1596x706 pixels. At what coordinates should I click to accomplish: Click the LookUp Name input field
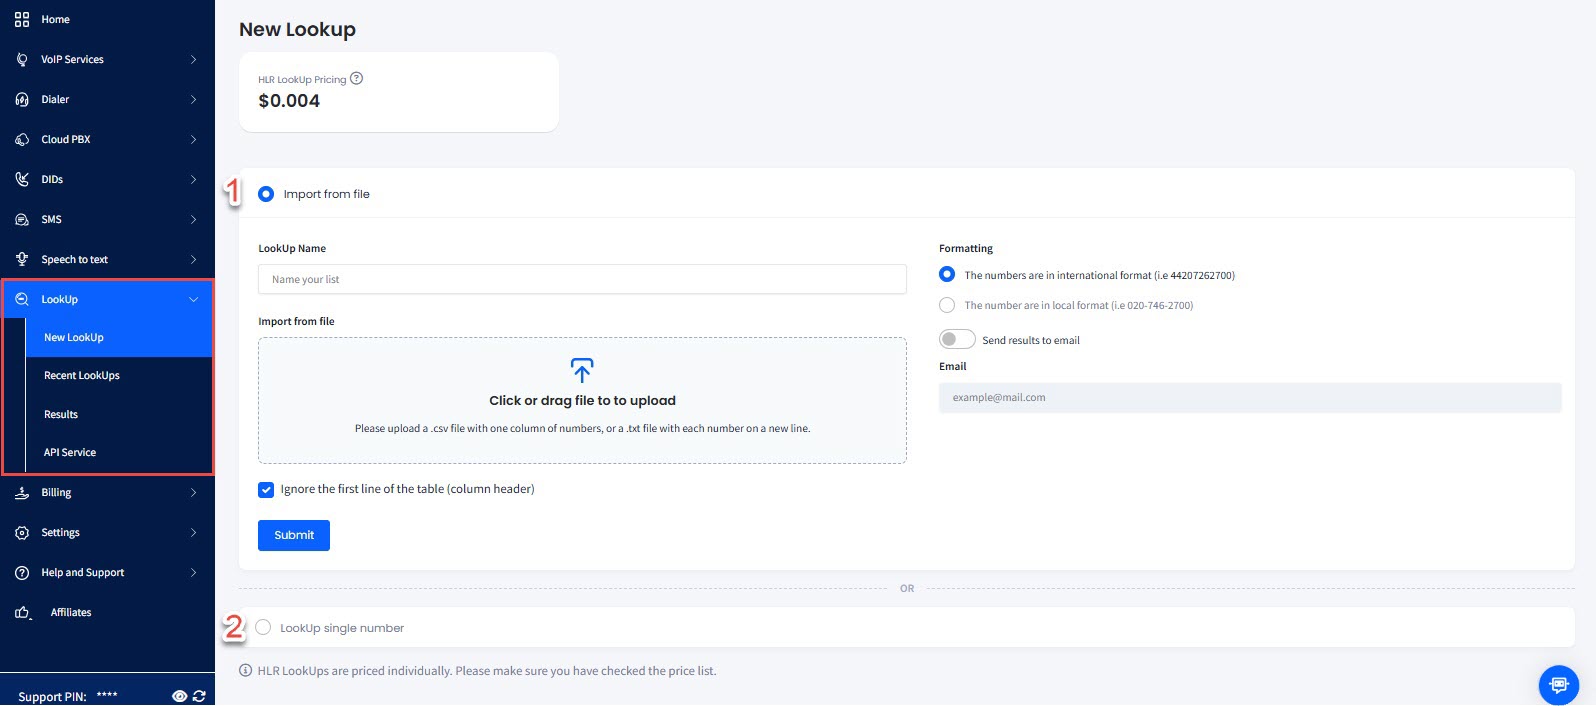click(582, 279)
